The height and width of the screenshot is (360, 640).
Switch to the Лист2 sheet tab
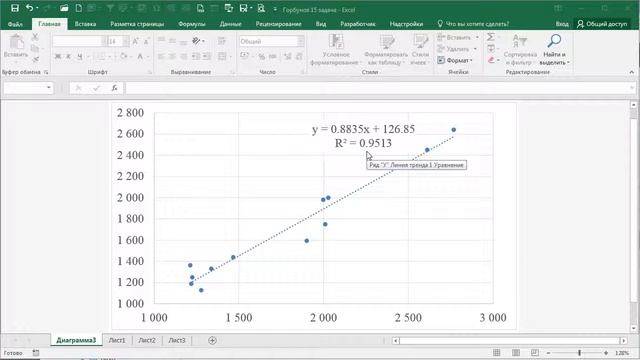click(147, 340)
